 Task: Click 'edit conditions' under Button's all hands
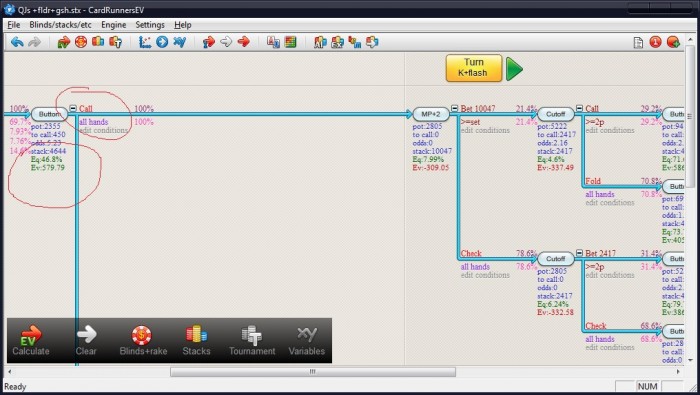[x=103, y=130]
